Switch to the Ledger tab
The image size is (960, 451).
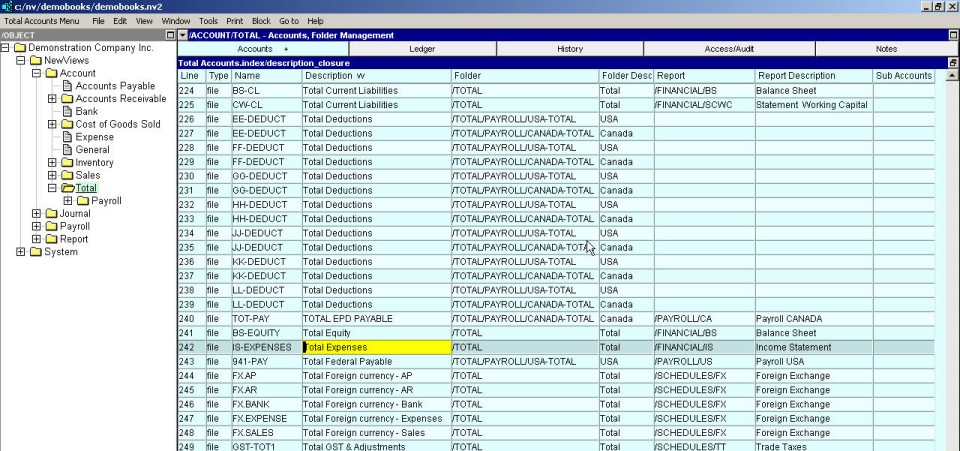tap(422, 49)
